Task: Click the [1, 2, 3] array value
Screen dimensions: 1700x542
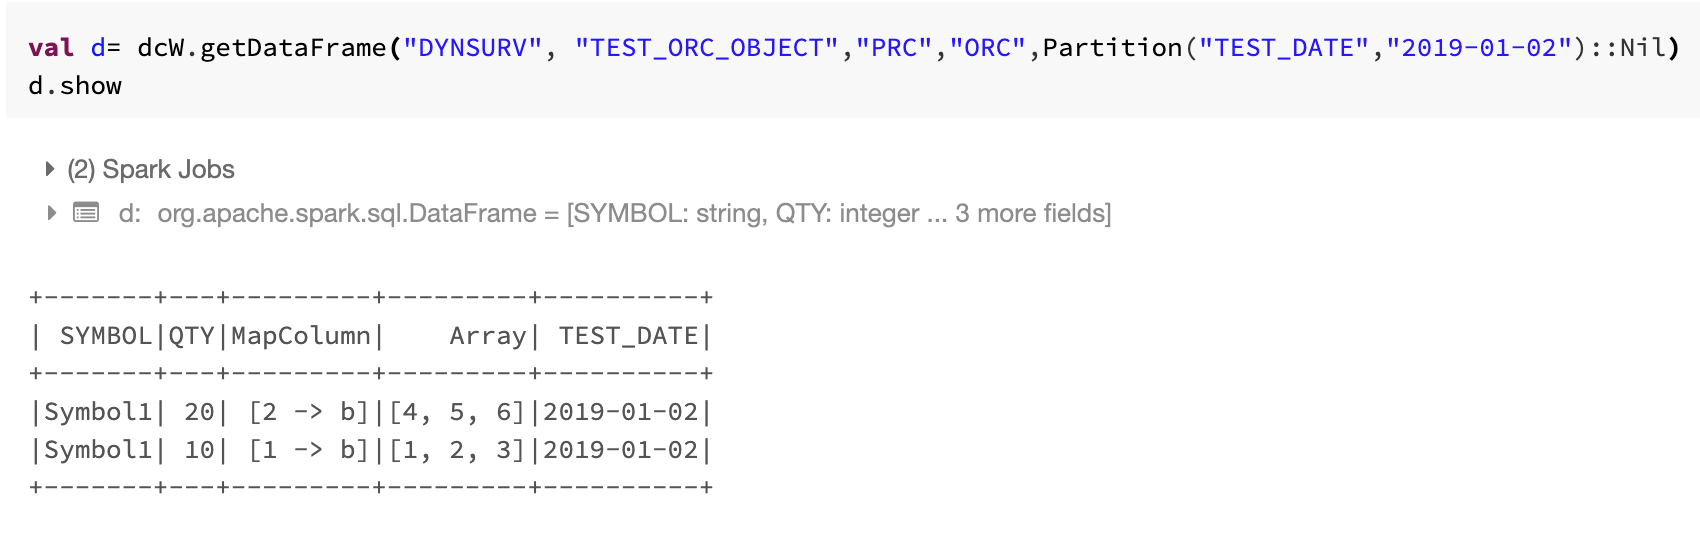Action: [456, 450]
